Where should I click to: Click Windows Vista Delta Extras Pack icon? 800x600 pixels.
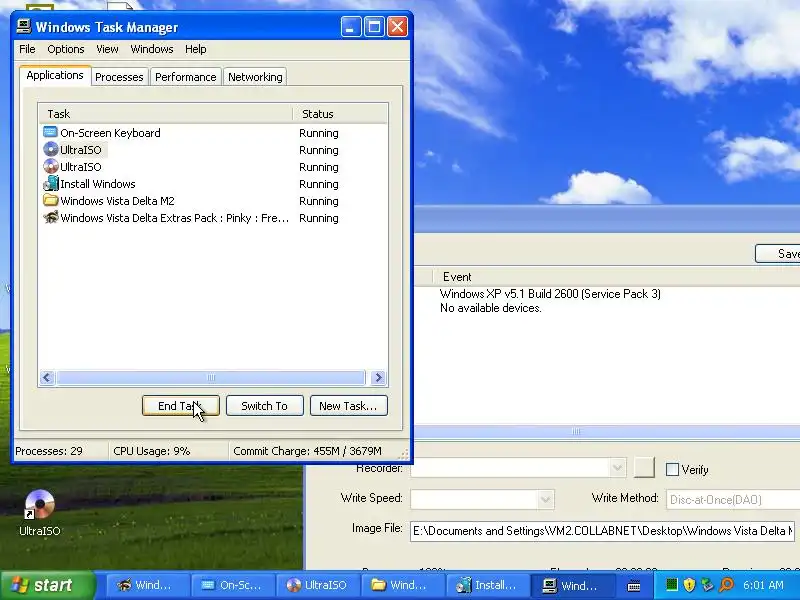[51, 217]
